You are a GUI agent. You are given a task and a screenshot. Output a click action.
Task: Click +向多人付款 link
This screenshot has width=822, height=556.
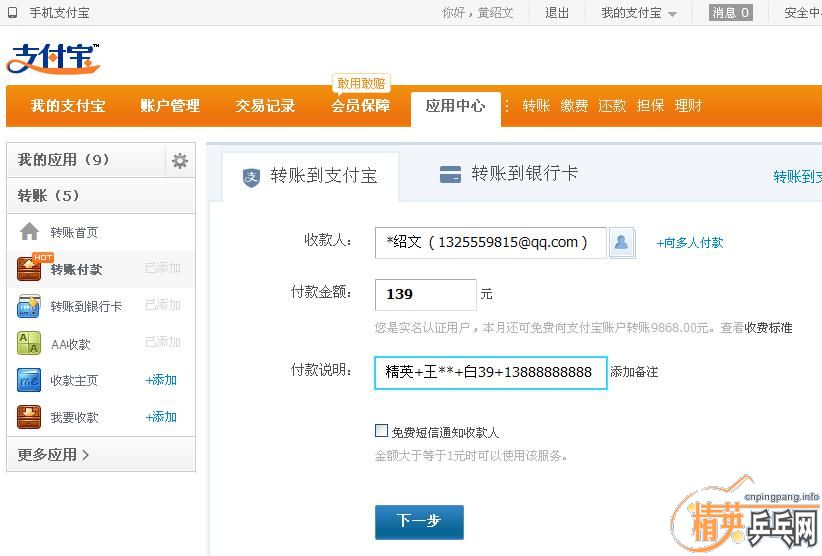coord(690,243)
